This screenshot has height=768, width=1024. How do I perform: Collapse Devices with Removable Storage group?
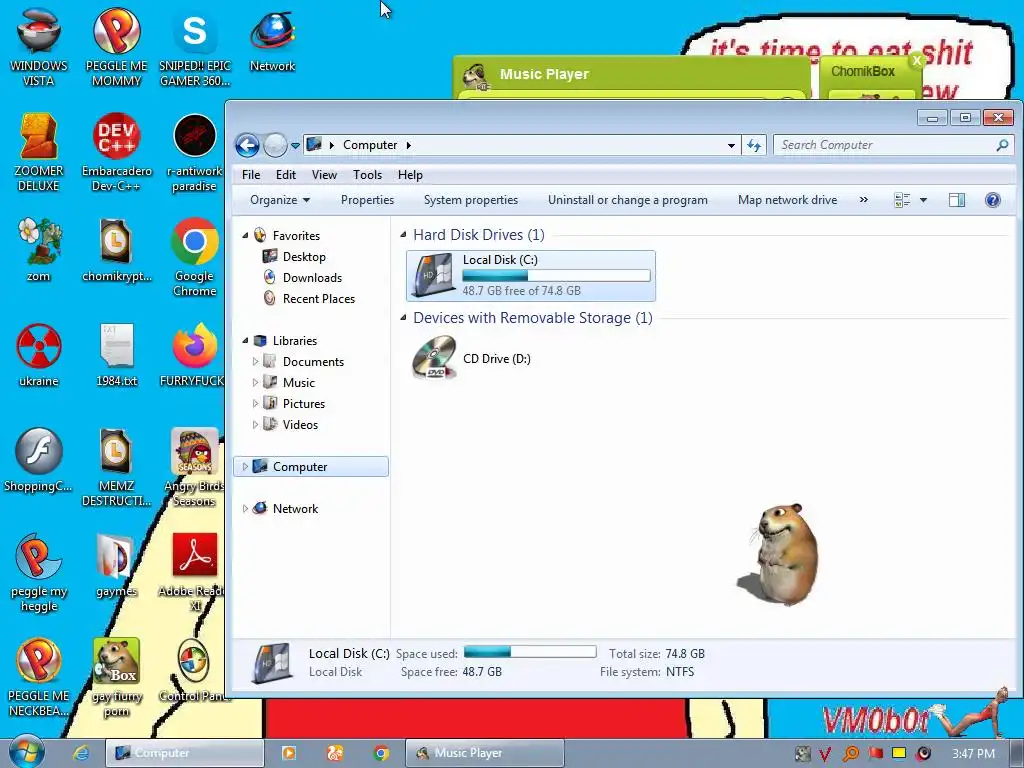coord(403,317)
